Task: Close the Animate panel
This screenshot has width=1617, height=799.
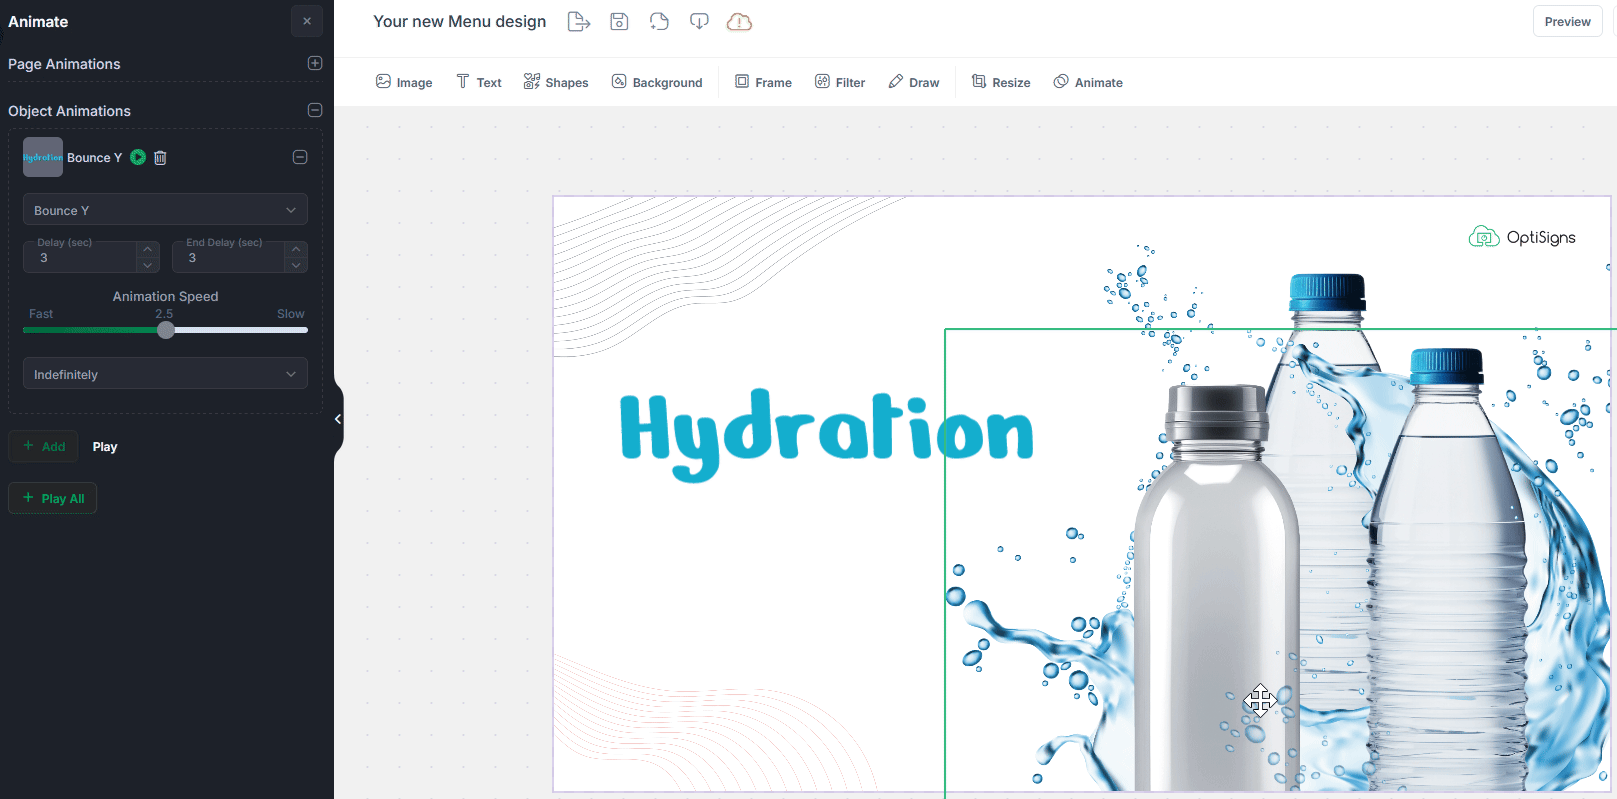Action: pos(307,21)
